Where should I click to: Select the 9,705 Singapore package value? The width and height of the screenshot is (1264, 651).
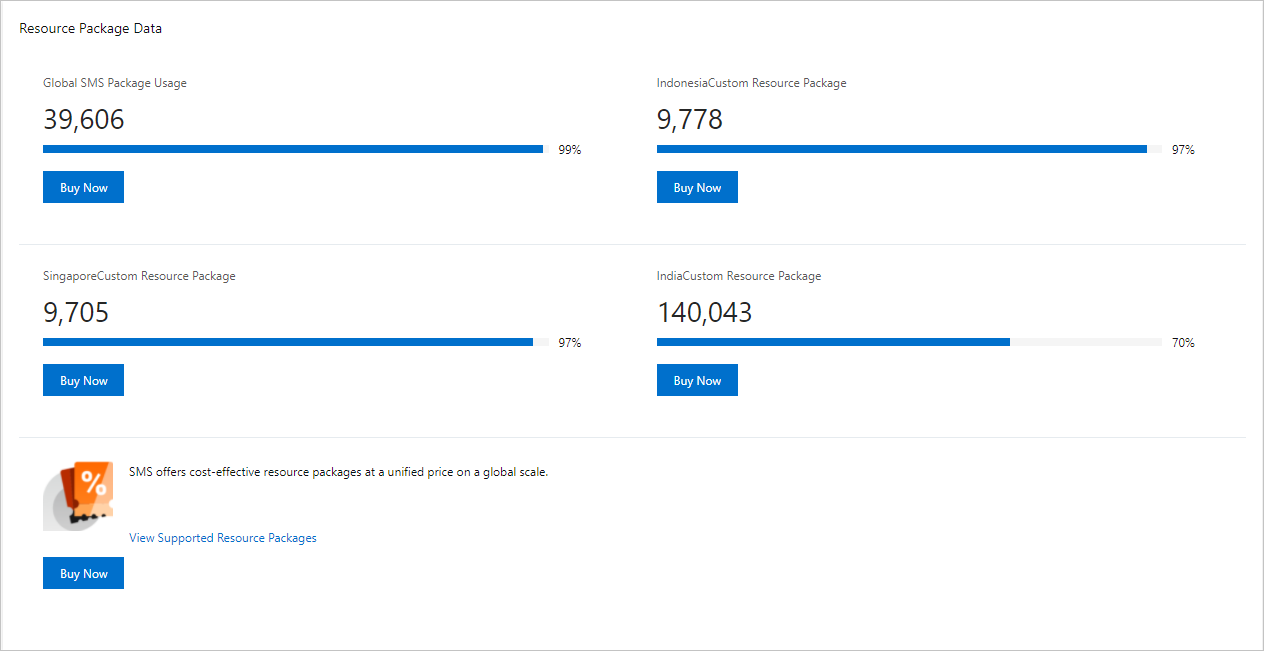pos(76,313)
